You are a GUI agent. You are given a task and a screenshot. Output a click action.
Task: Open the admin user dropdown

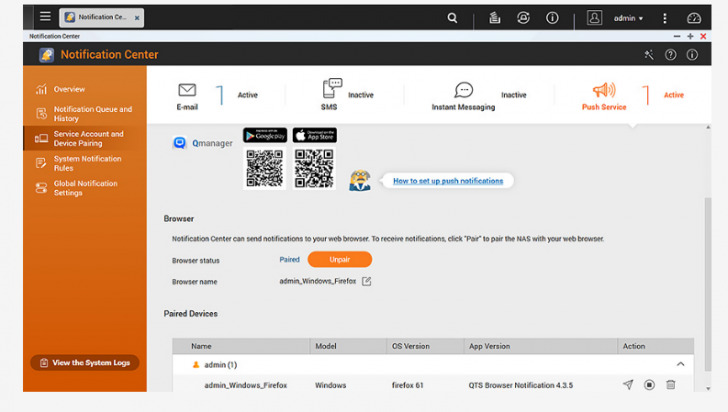(x=628, y=18)
